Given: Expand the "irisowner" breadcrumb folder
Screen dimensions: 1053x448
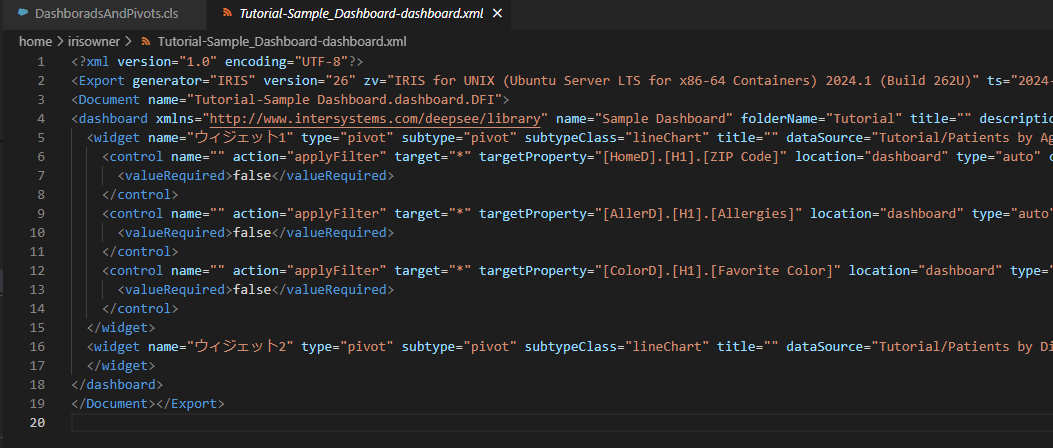Looking at the screenshot, I should click(x=96, y=42).
